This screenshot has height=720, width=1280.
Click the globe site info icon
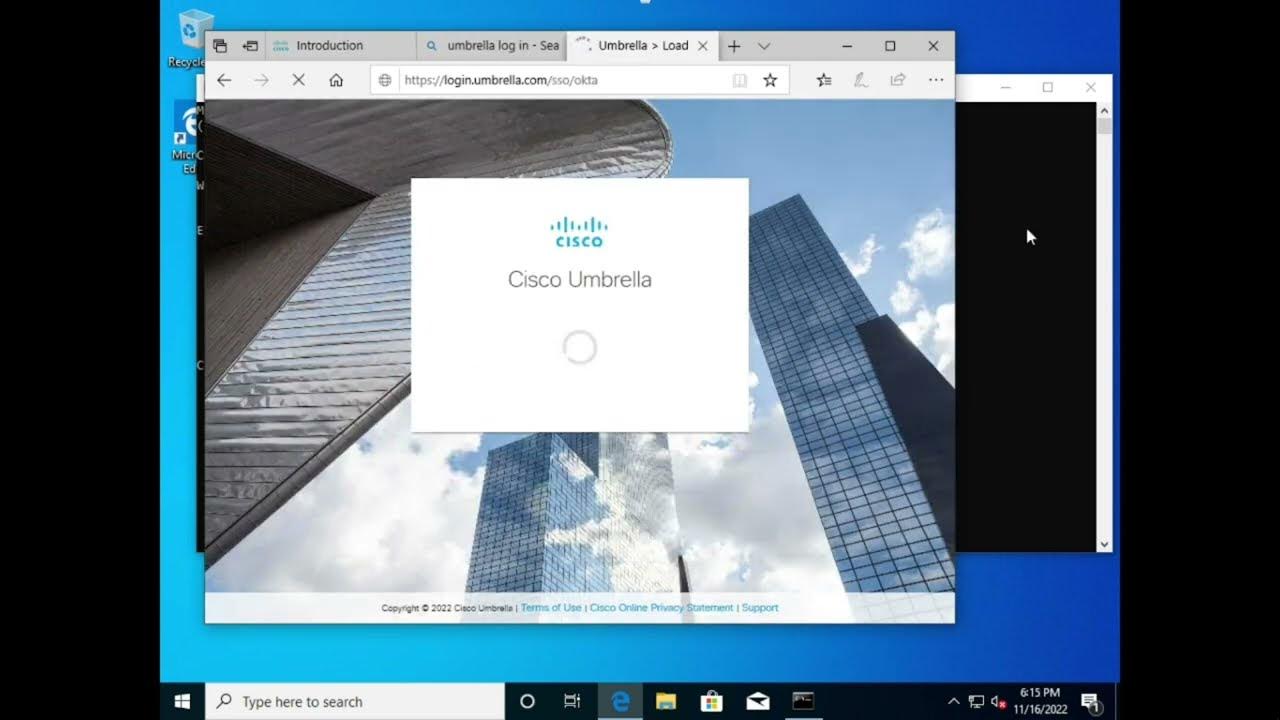pyautogui.click(x=385, y=80)
